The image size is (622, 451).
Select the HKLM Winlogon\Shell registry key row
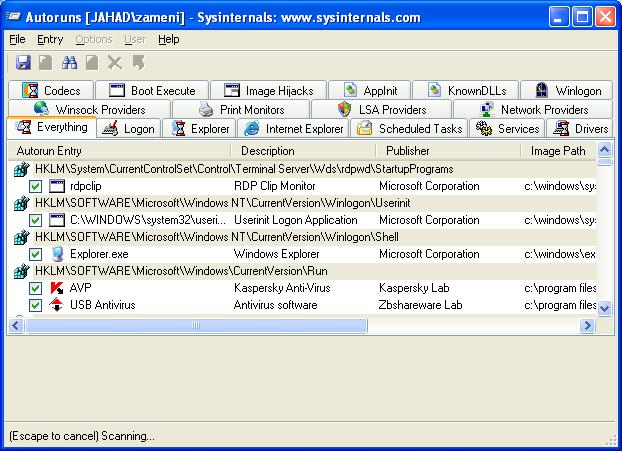(302, 237)
